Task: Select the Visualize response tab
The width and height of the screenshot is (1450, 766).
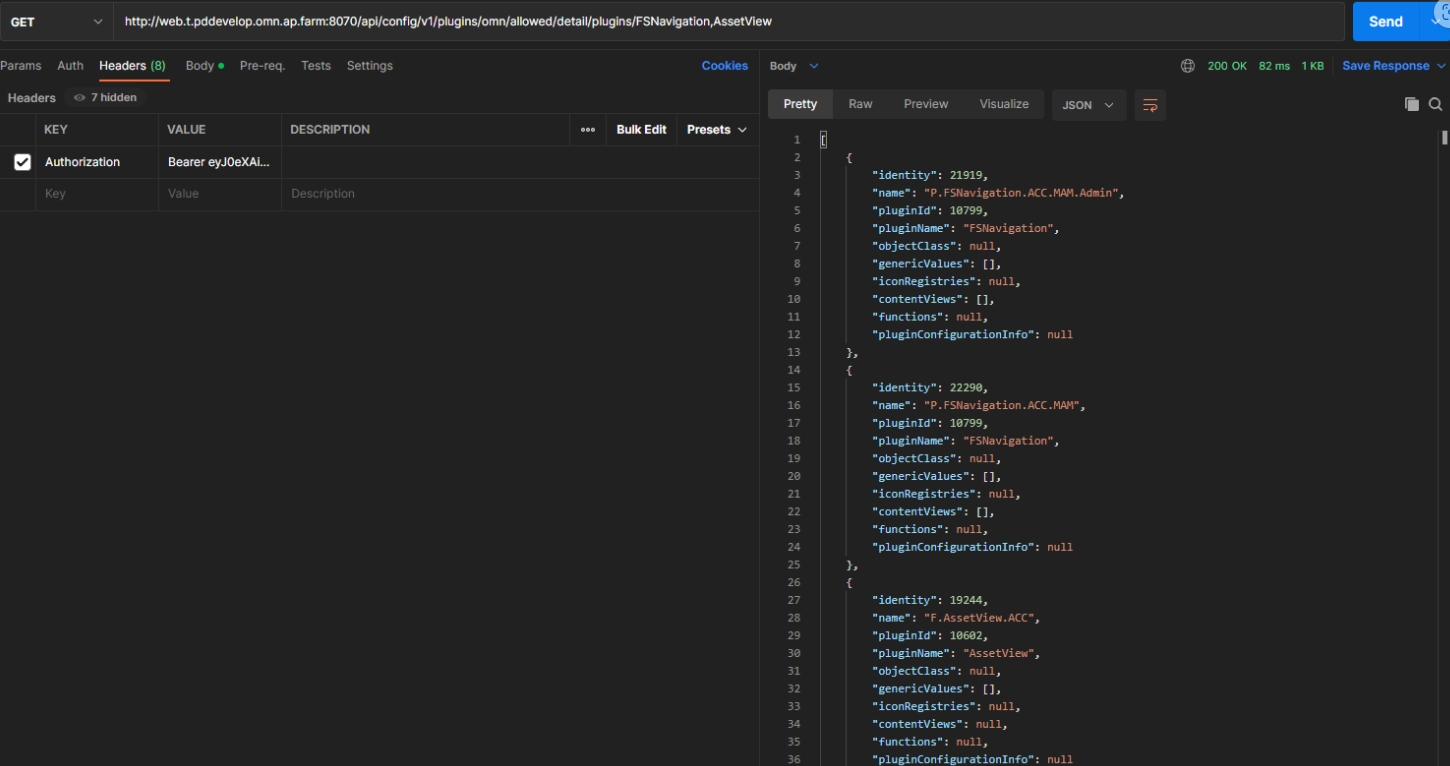Action: tap(1004, 104)
